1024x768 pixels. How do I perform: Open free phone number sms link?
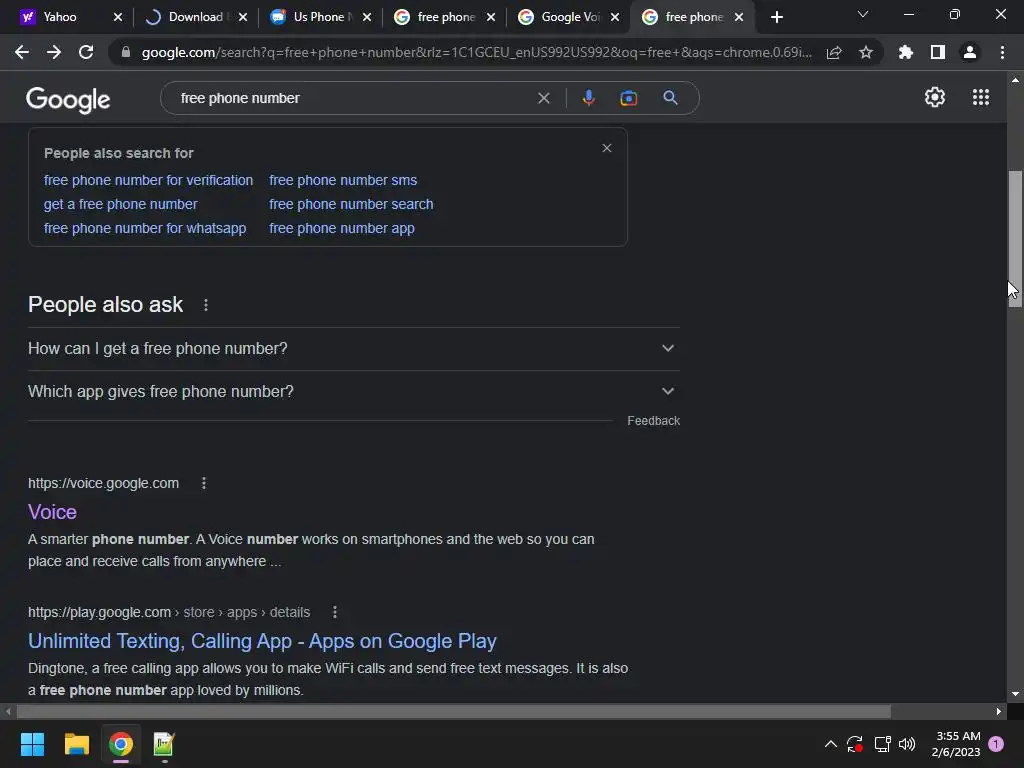click(343, 180)
